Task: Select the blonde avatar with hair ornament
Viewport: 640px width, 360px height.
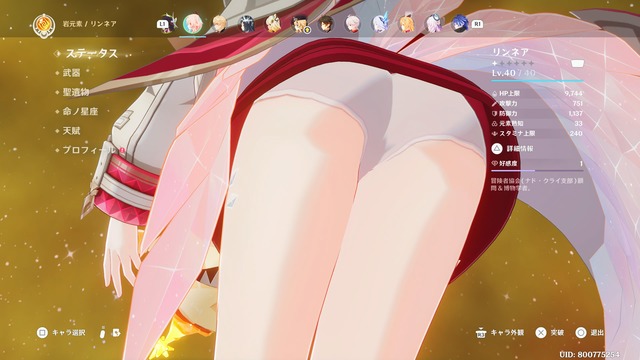Action: (273, 24)
